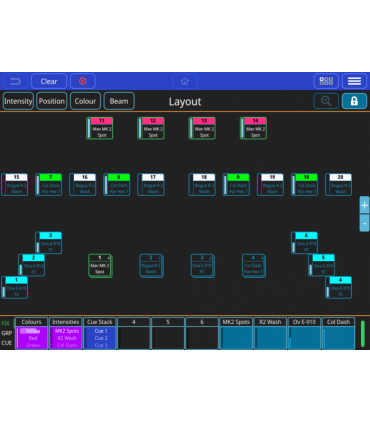Image resolution: width=370 pixels, height=422 pixels.
Task: Select cyan fixture 2 Ova E-910 FC
Action: coord(32,265)
